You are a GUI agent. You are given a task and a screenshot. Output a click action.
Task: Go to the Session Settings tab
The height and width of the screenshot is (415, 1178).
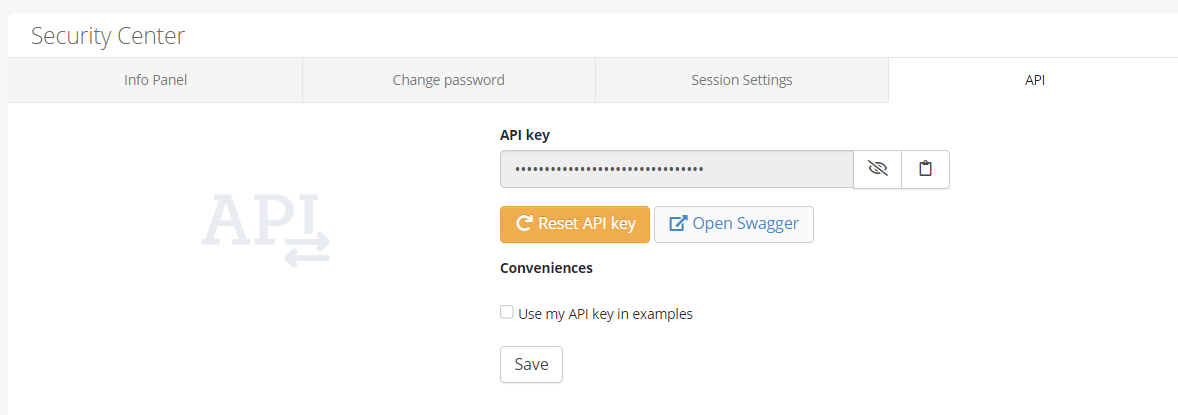pos(741,80)
